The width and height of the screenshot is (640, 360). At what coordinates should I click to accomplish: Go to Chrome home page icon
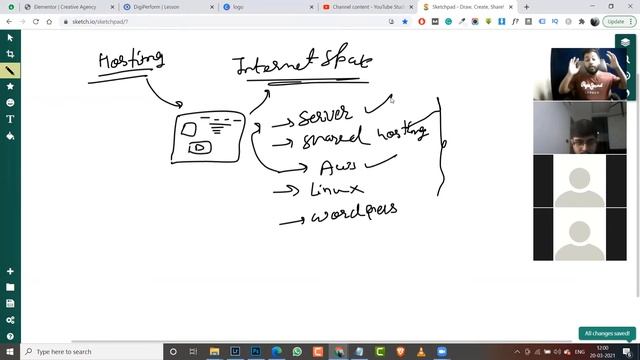coord(49,22)
